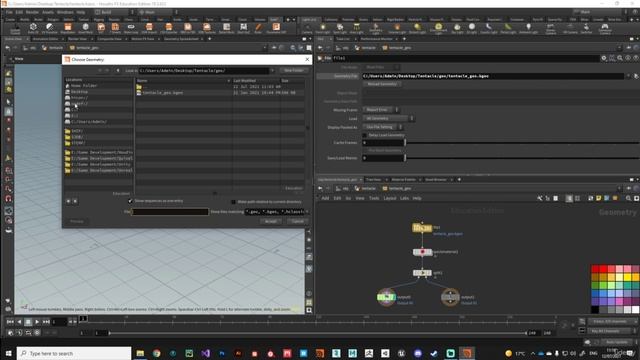Create an Area Light from the shelf
Image resolution: width=640 pixels, height=360 pixels.
(x=356, y=28)
